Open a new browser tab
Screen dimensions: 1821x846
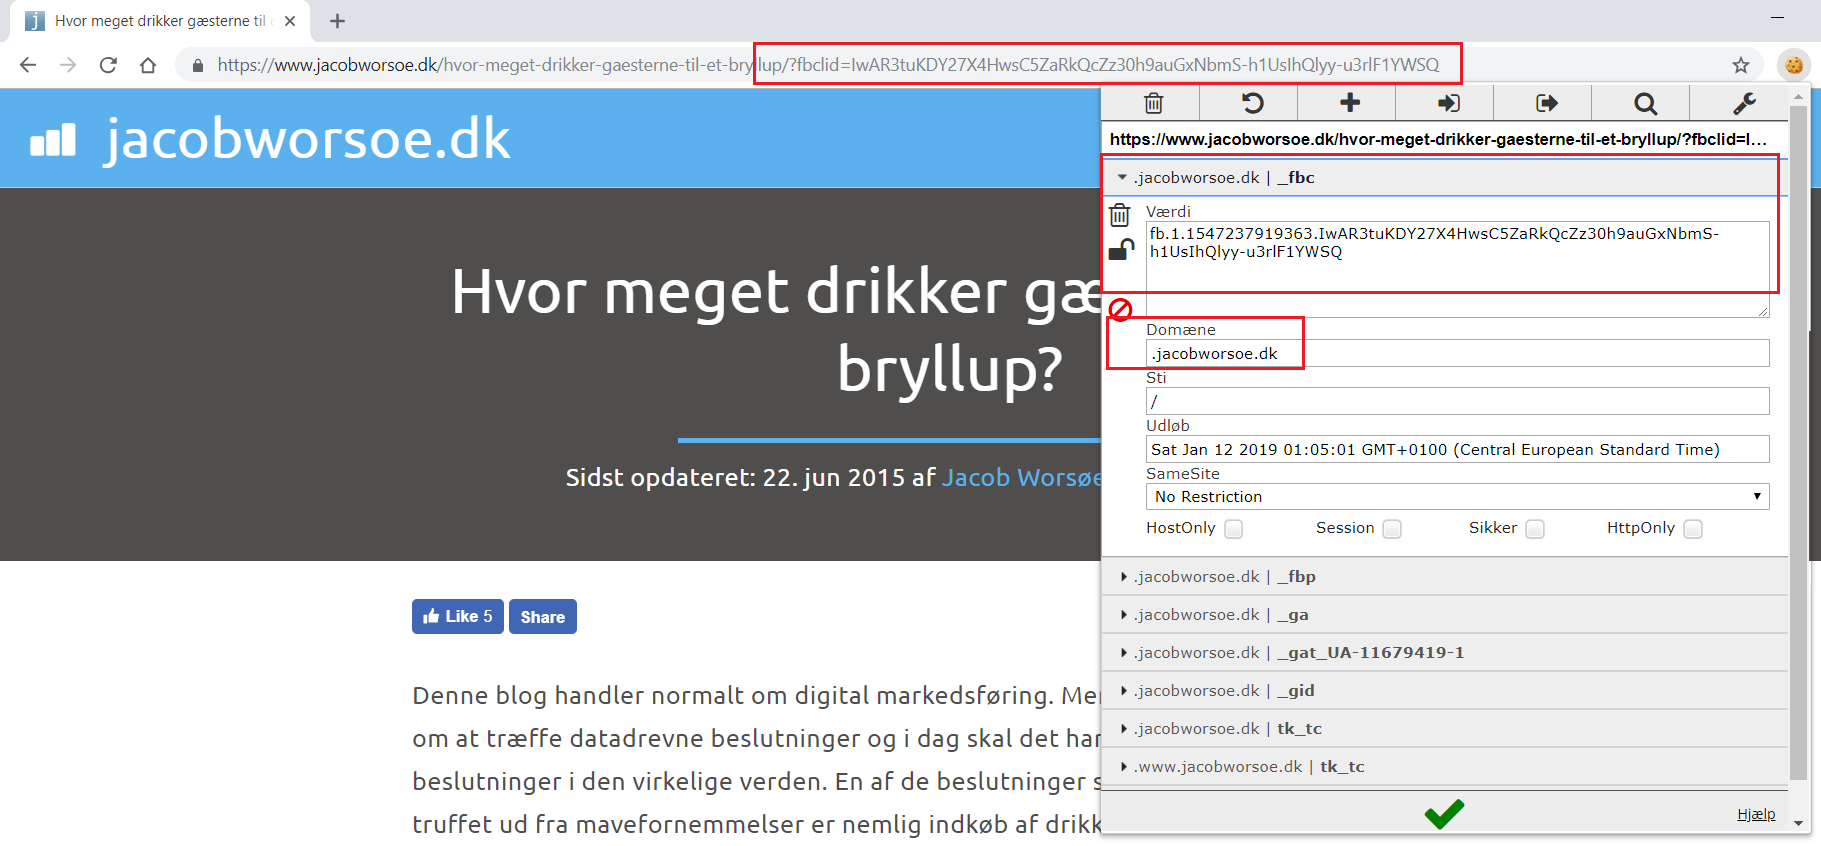tap(338, 21)
